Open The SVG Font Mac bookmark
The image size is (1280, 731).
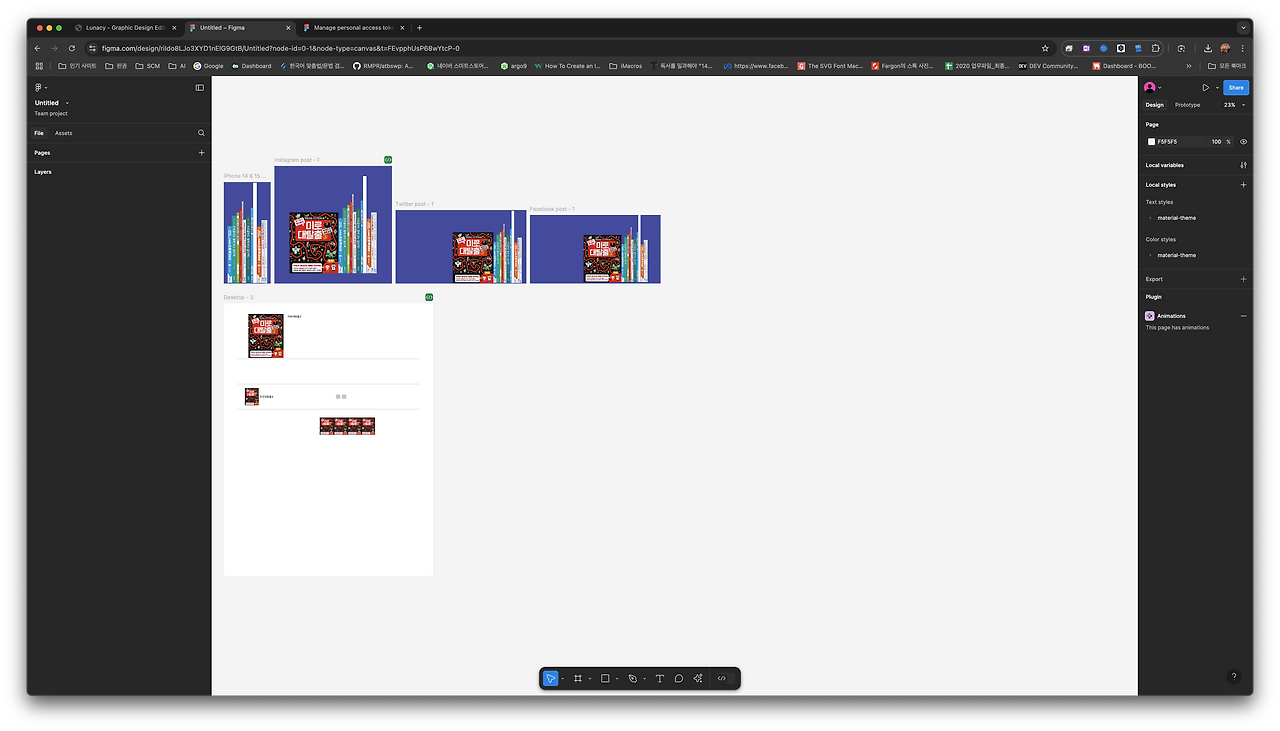click(x=830, y=66)
